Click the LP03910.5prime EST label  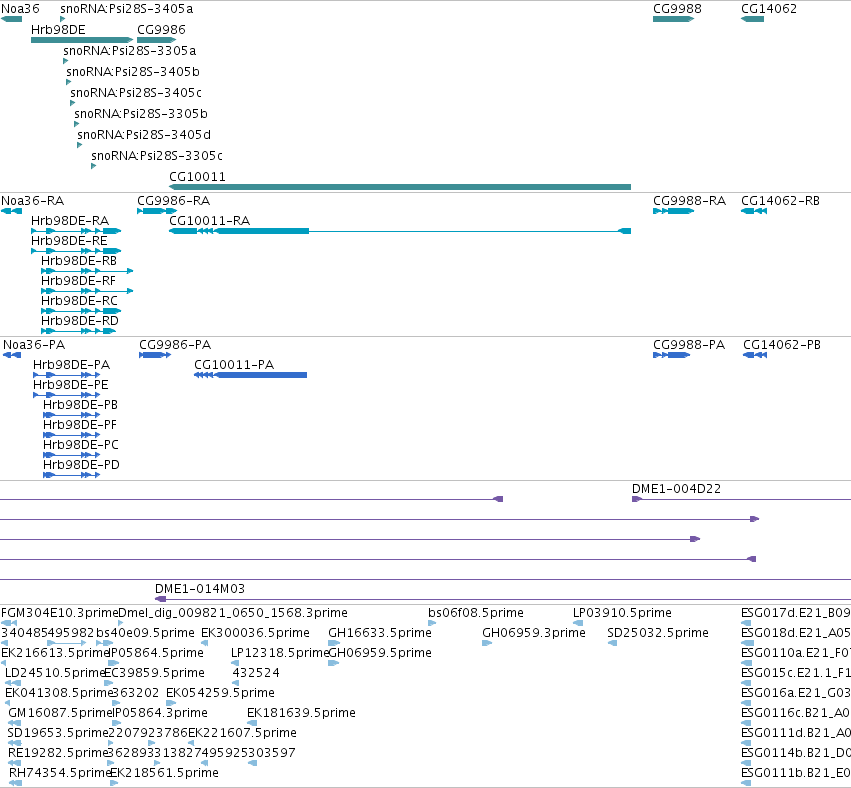coord(622,613)
